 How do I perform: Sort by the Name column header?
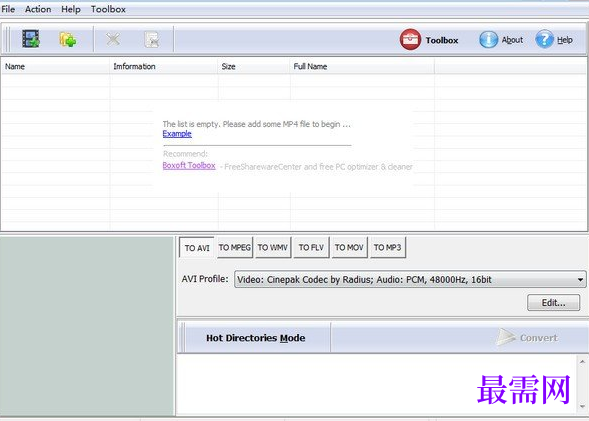[x=55, y=66]
